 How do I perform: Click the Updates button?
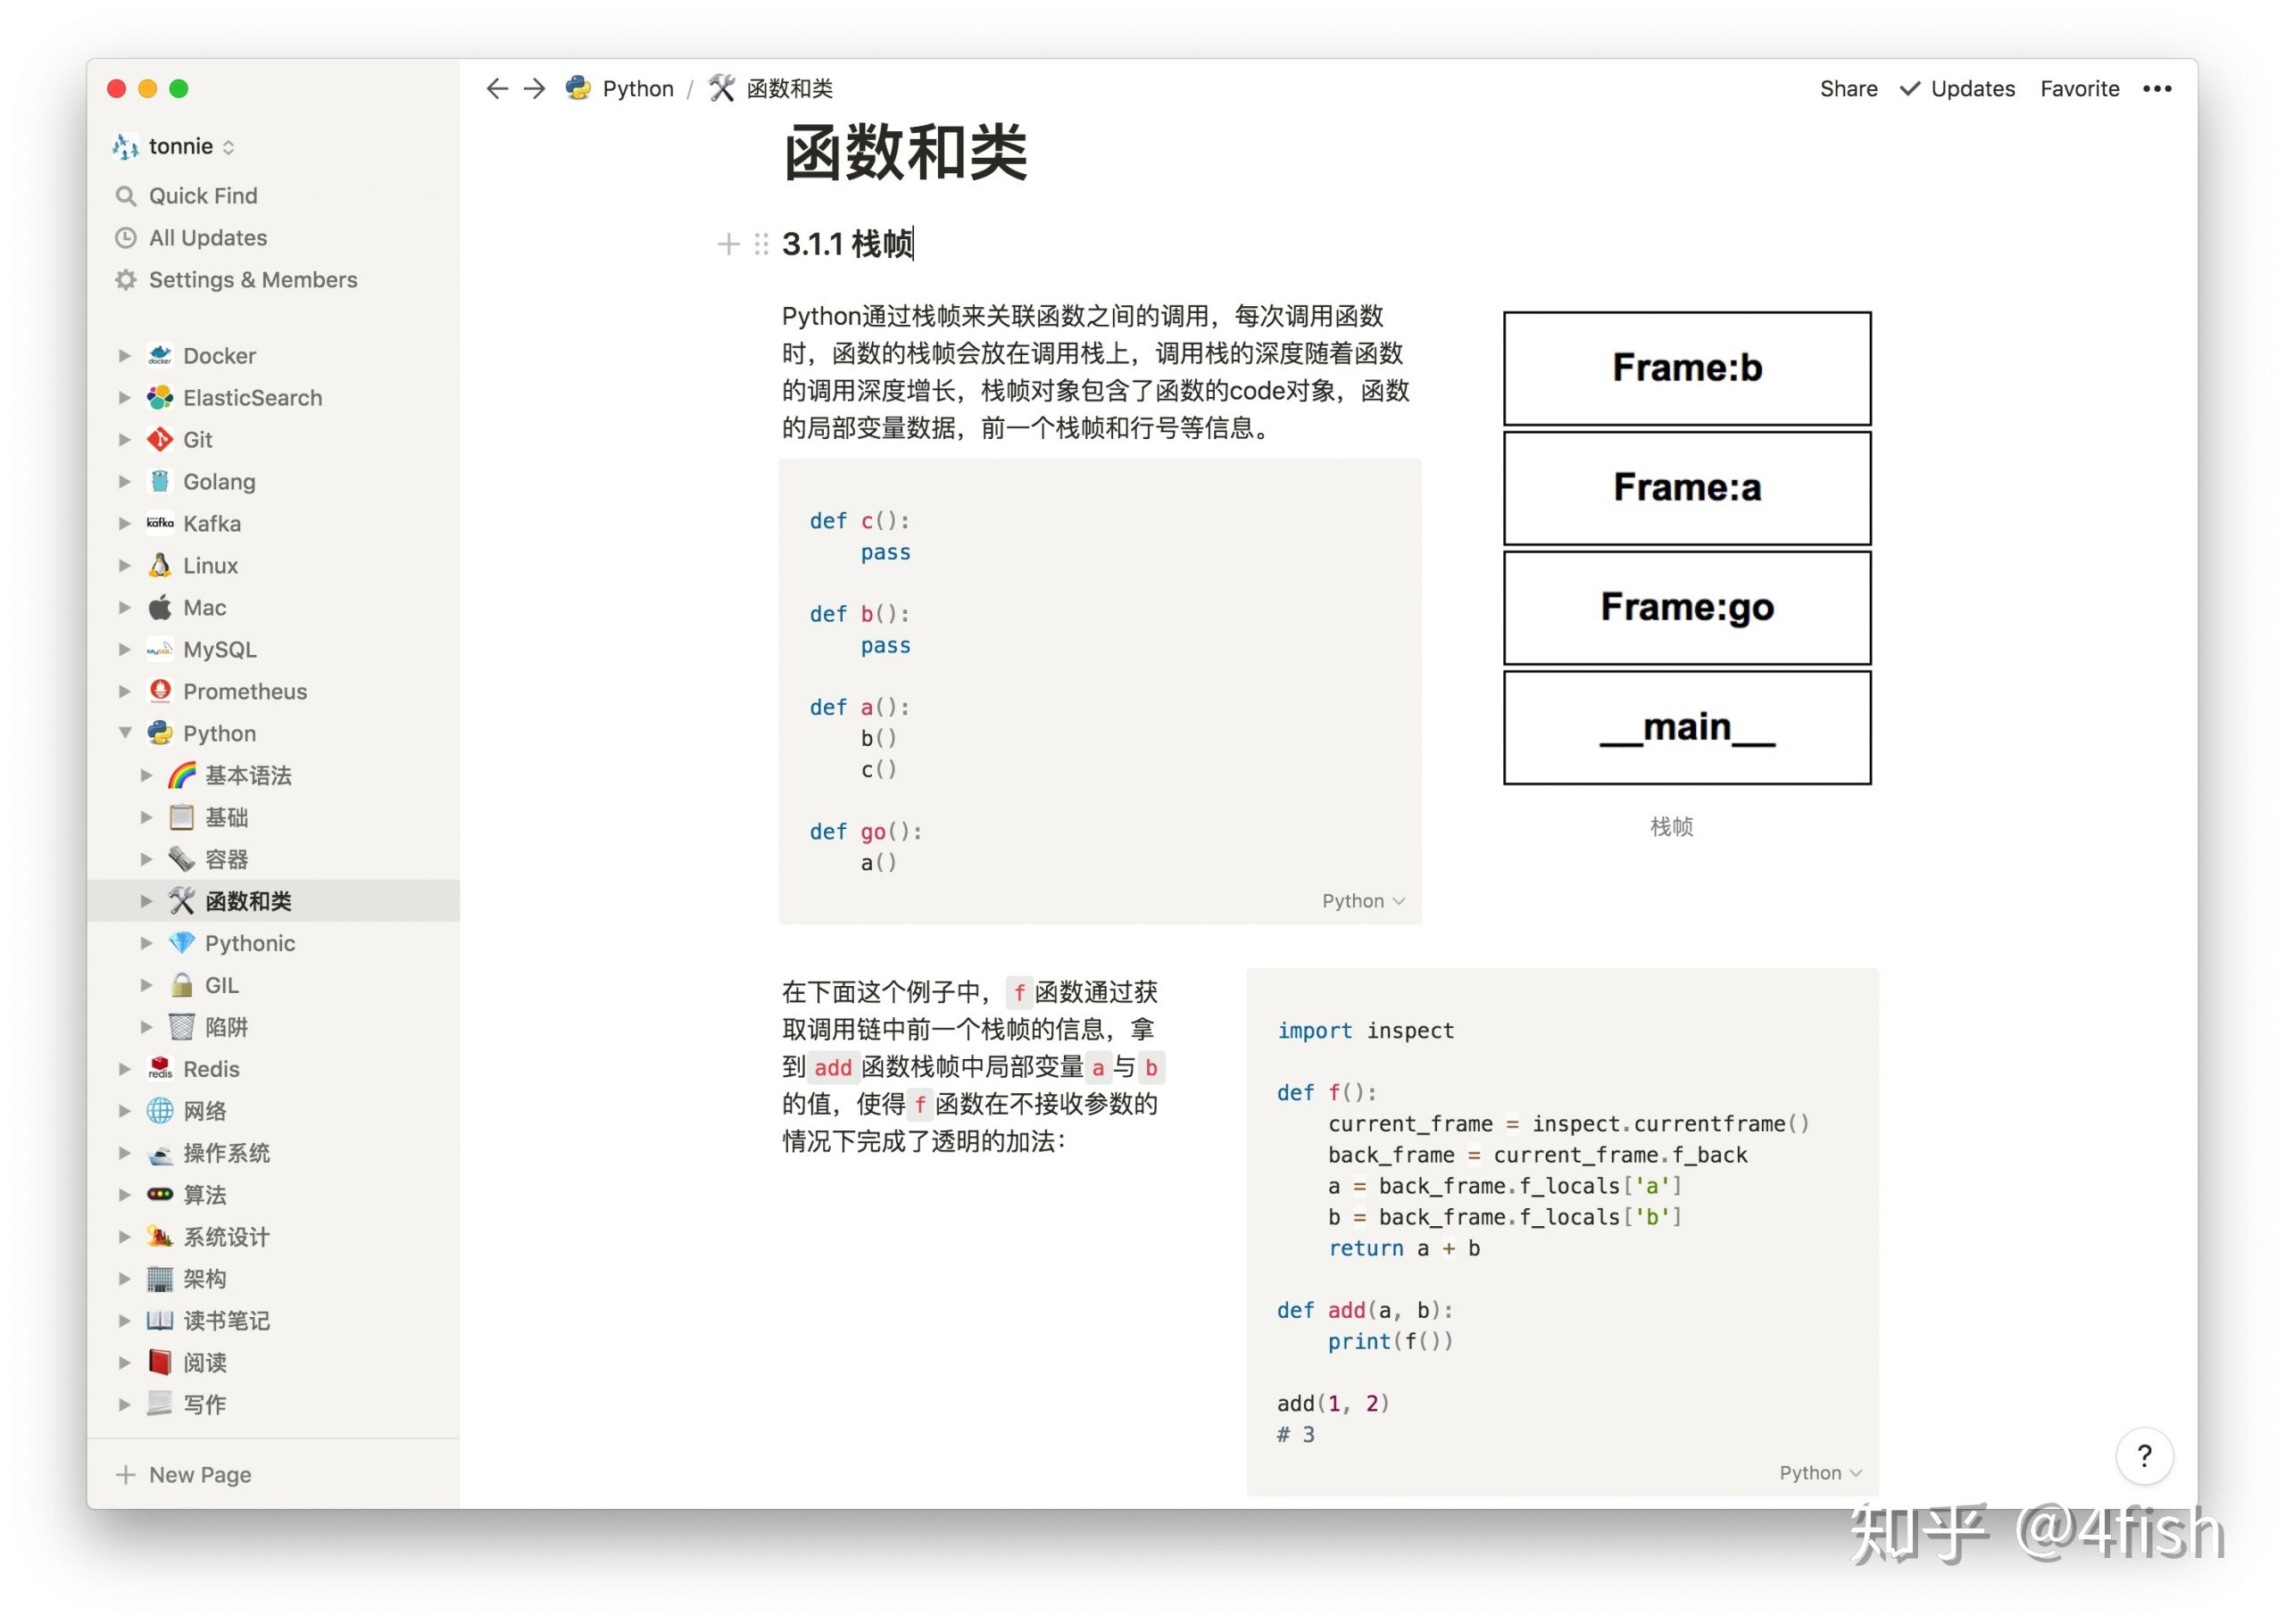pyautogui.click(x=1958, y=89)
